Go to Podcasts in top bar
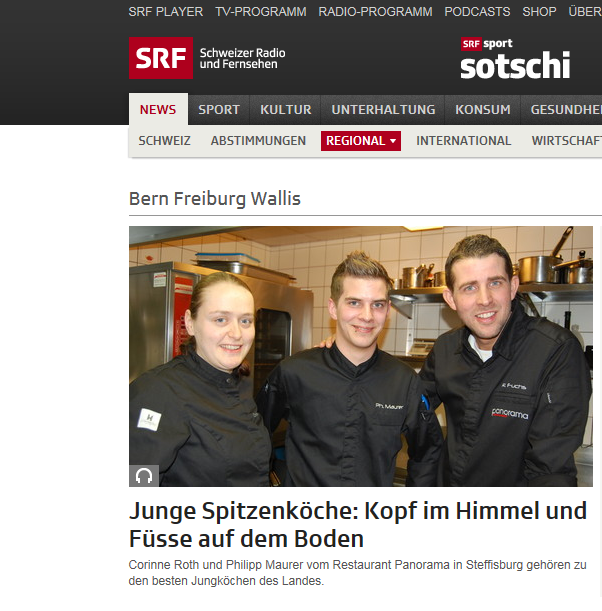The image size is (602, 611). pyautogui.click(x=477, y=12)
